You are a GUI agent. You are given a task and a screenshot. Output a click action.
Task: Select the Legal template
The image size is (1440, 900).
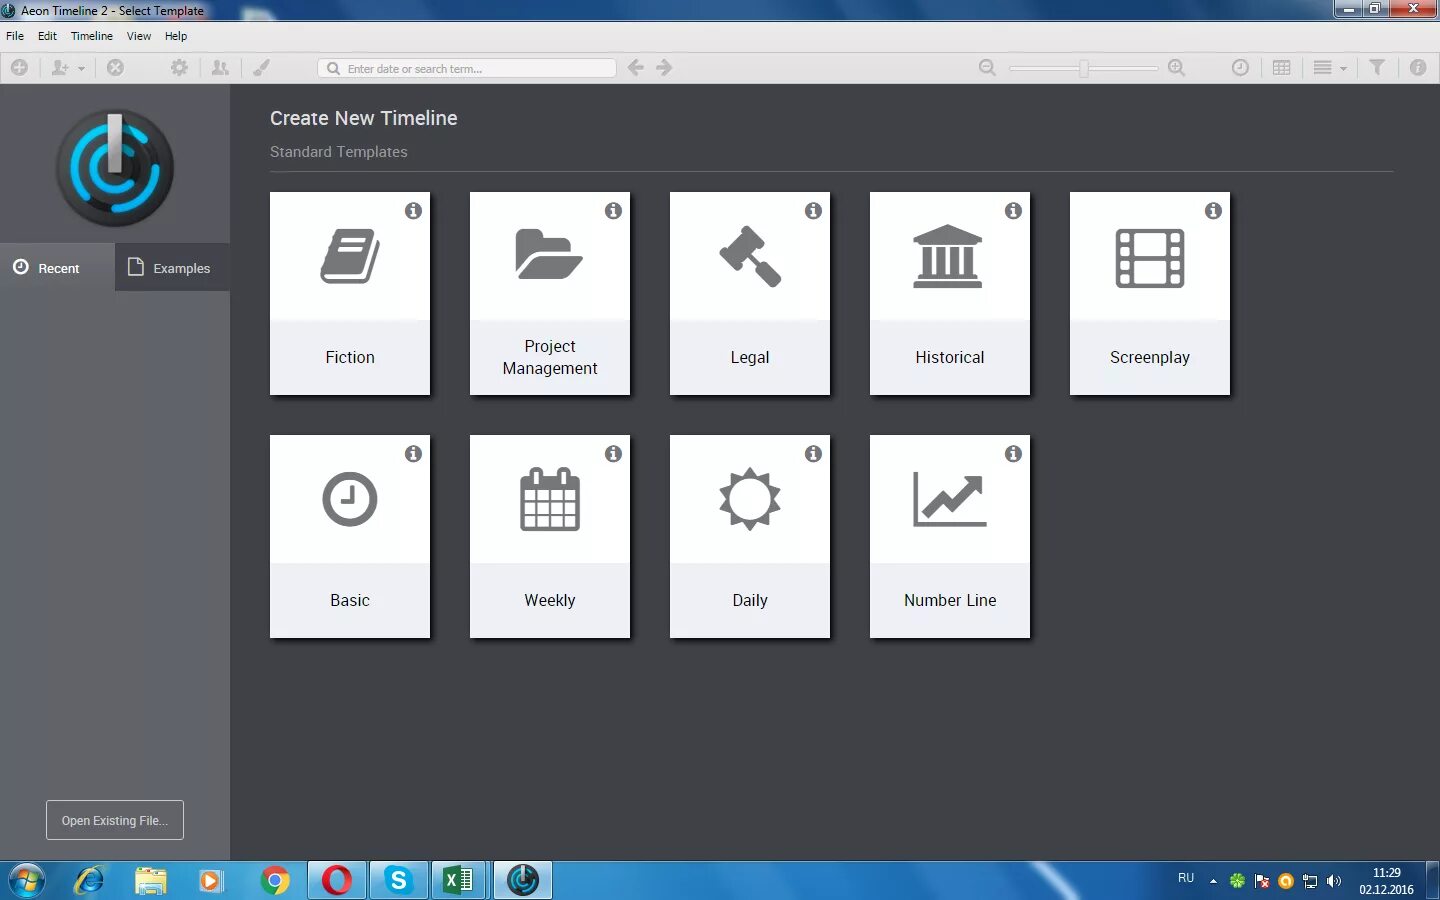coord(750,293)
